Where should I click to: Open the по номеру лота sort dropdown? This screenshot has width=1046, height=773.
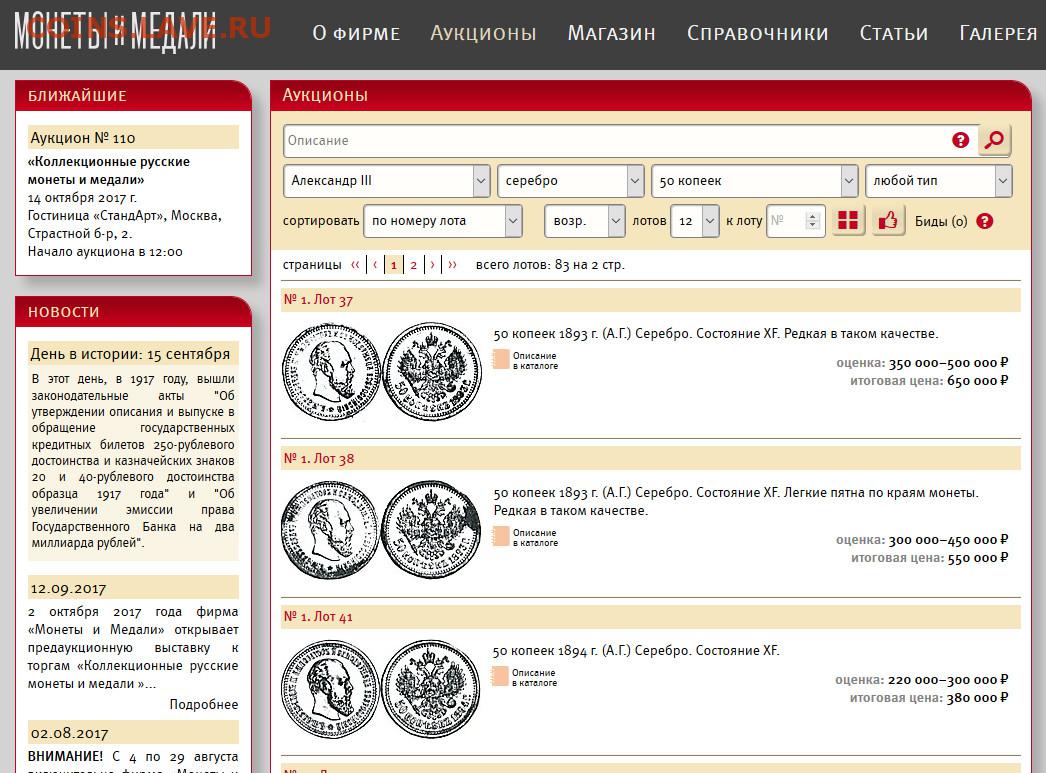[442, 221]
